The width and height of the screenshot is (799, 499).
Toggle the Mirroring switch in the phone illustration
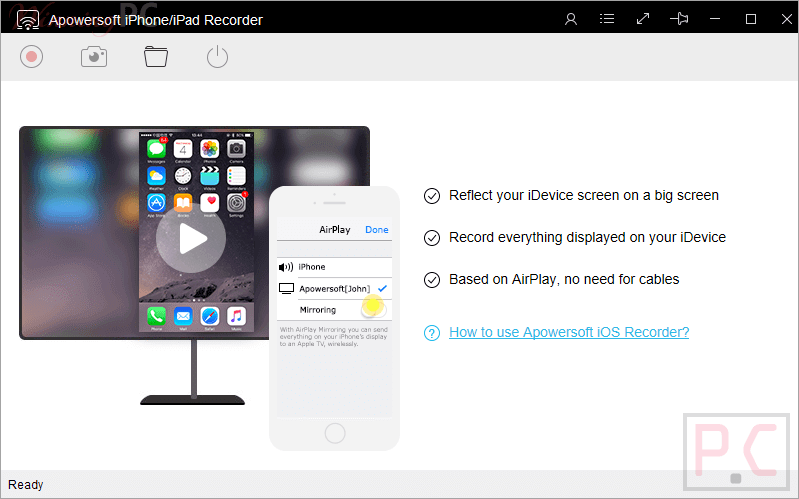(374, 308)
